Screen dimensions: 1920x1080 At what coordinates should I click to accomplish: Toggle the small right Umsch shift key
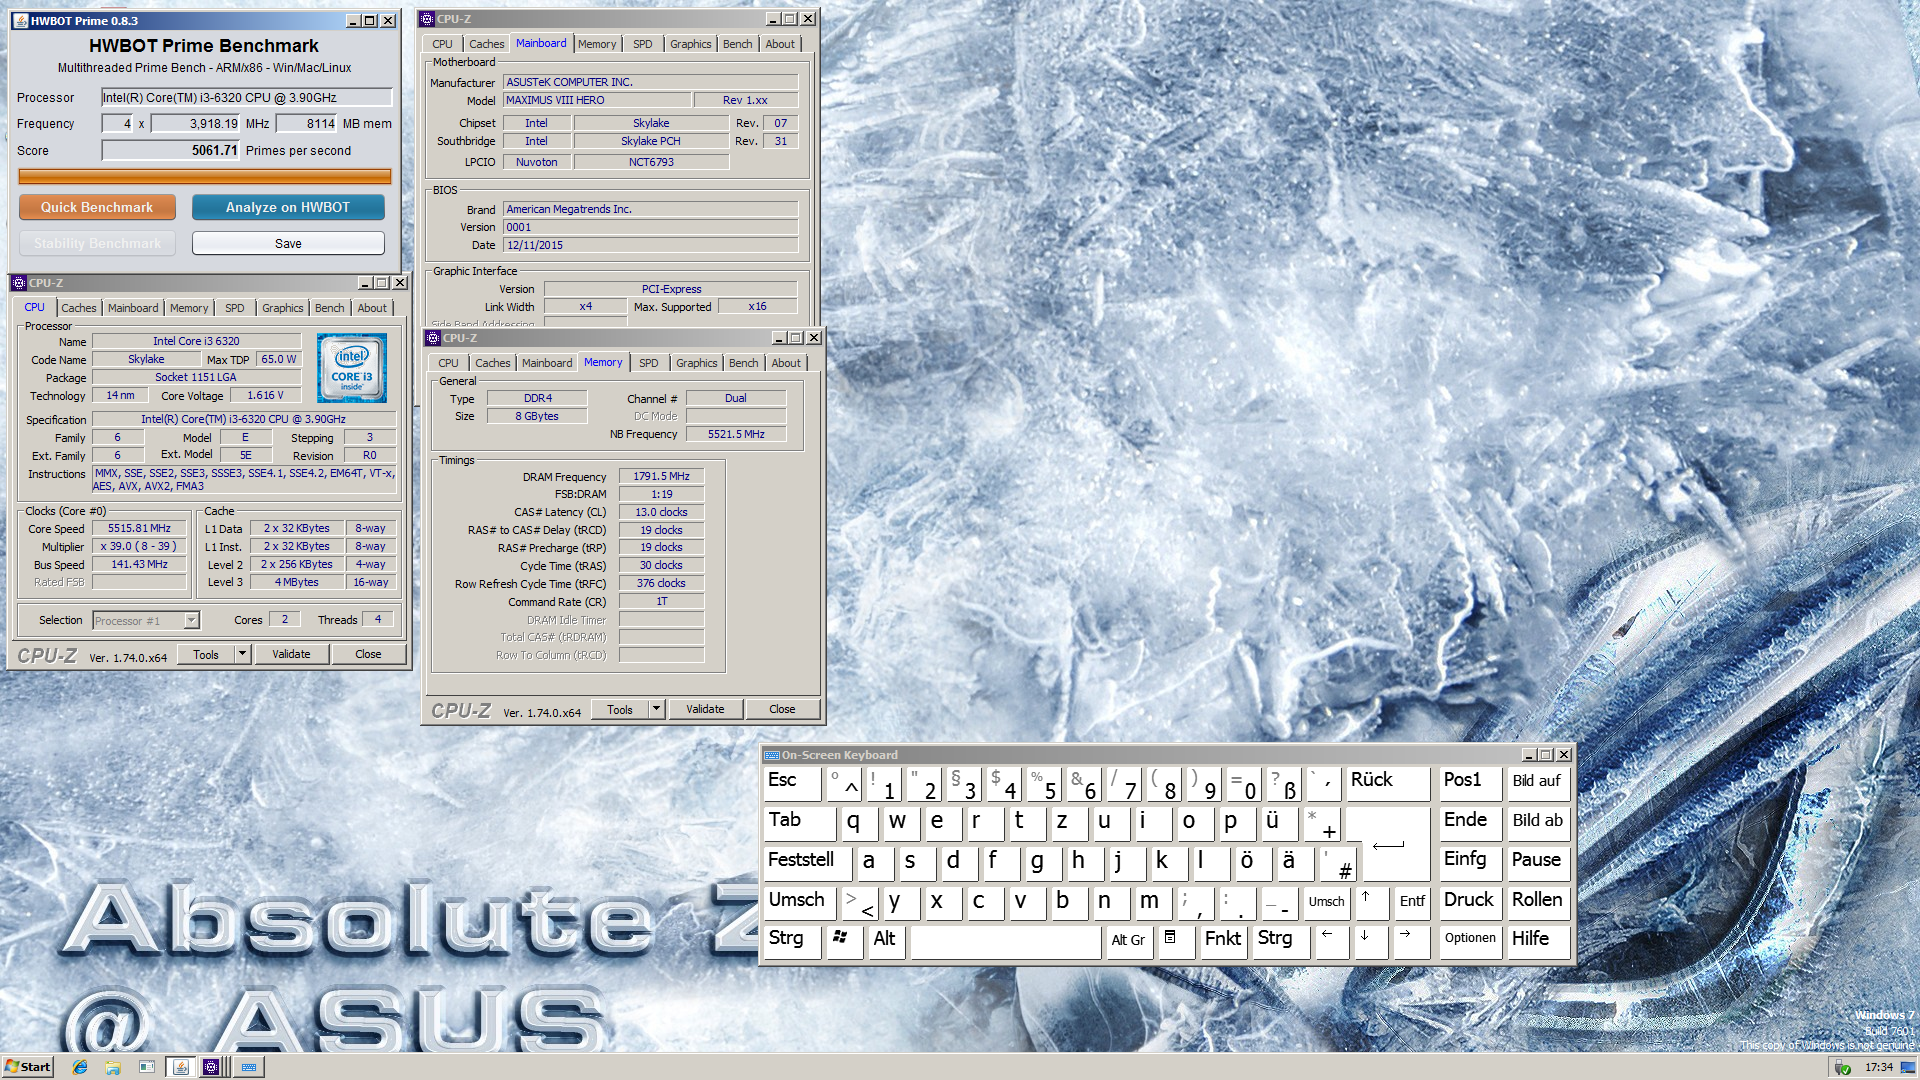point(1327,901)
